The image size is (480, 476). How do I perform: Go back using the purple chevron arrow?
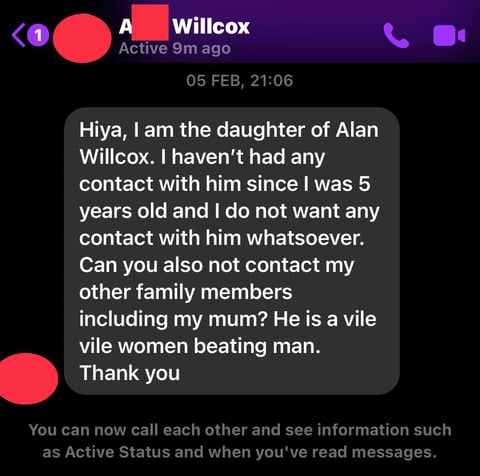click(x=18, y=35)
